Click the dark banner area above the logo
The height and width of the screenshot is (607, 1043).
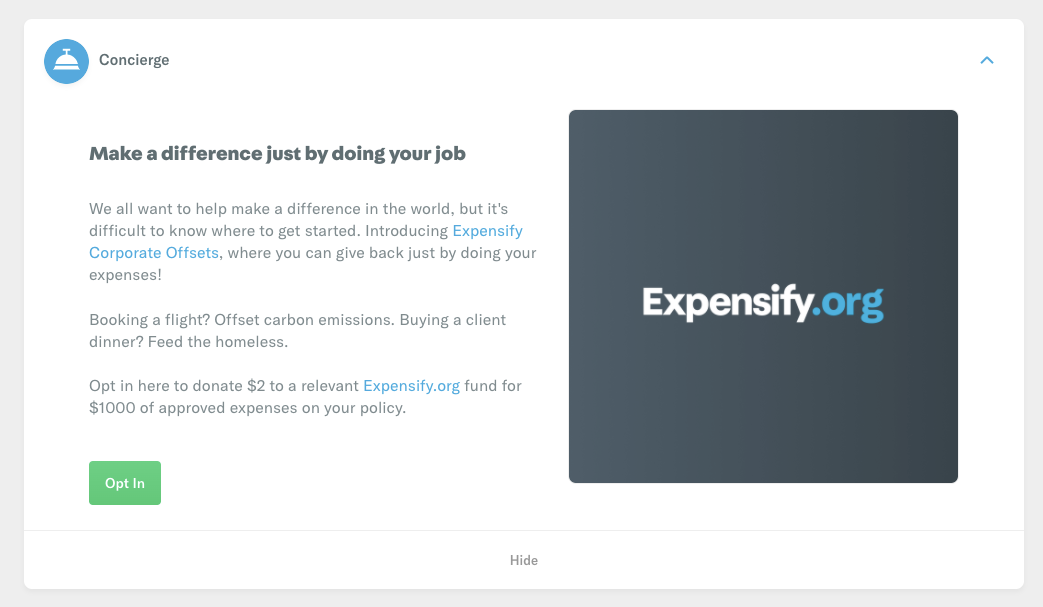pyautogui.click(x=763, y=193)
